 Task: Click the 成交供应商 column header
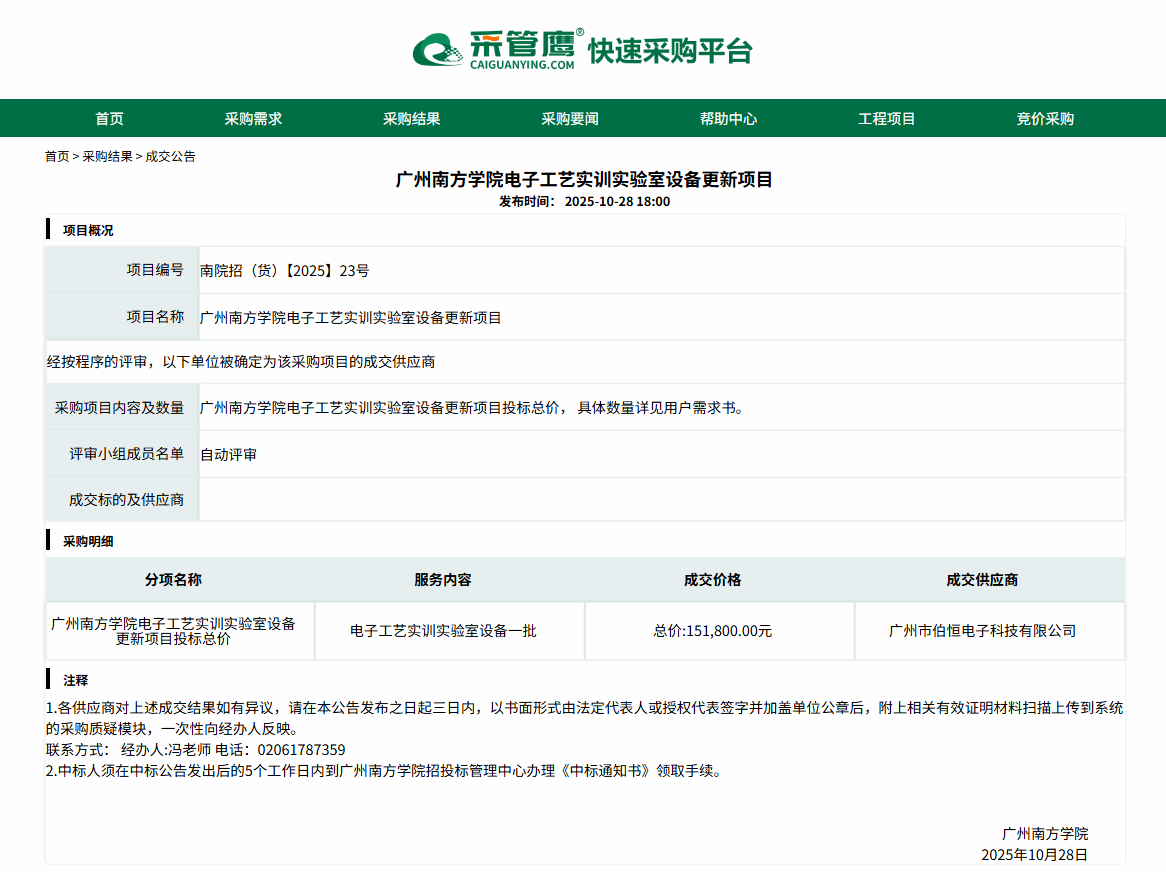982,580
